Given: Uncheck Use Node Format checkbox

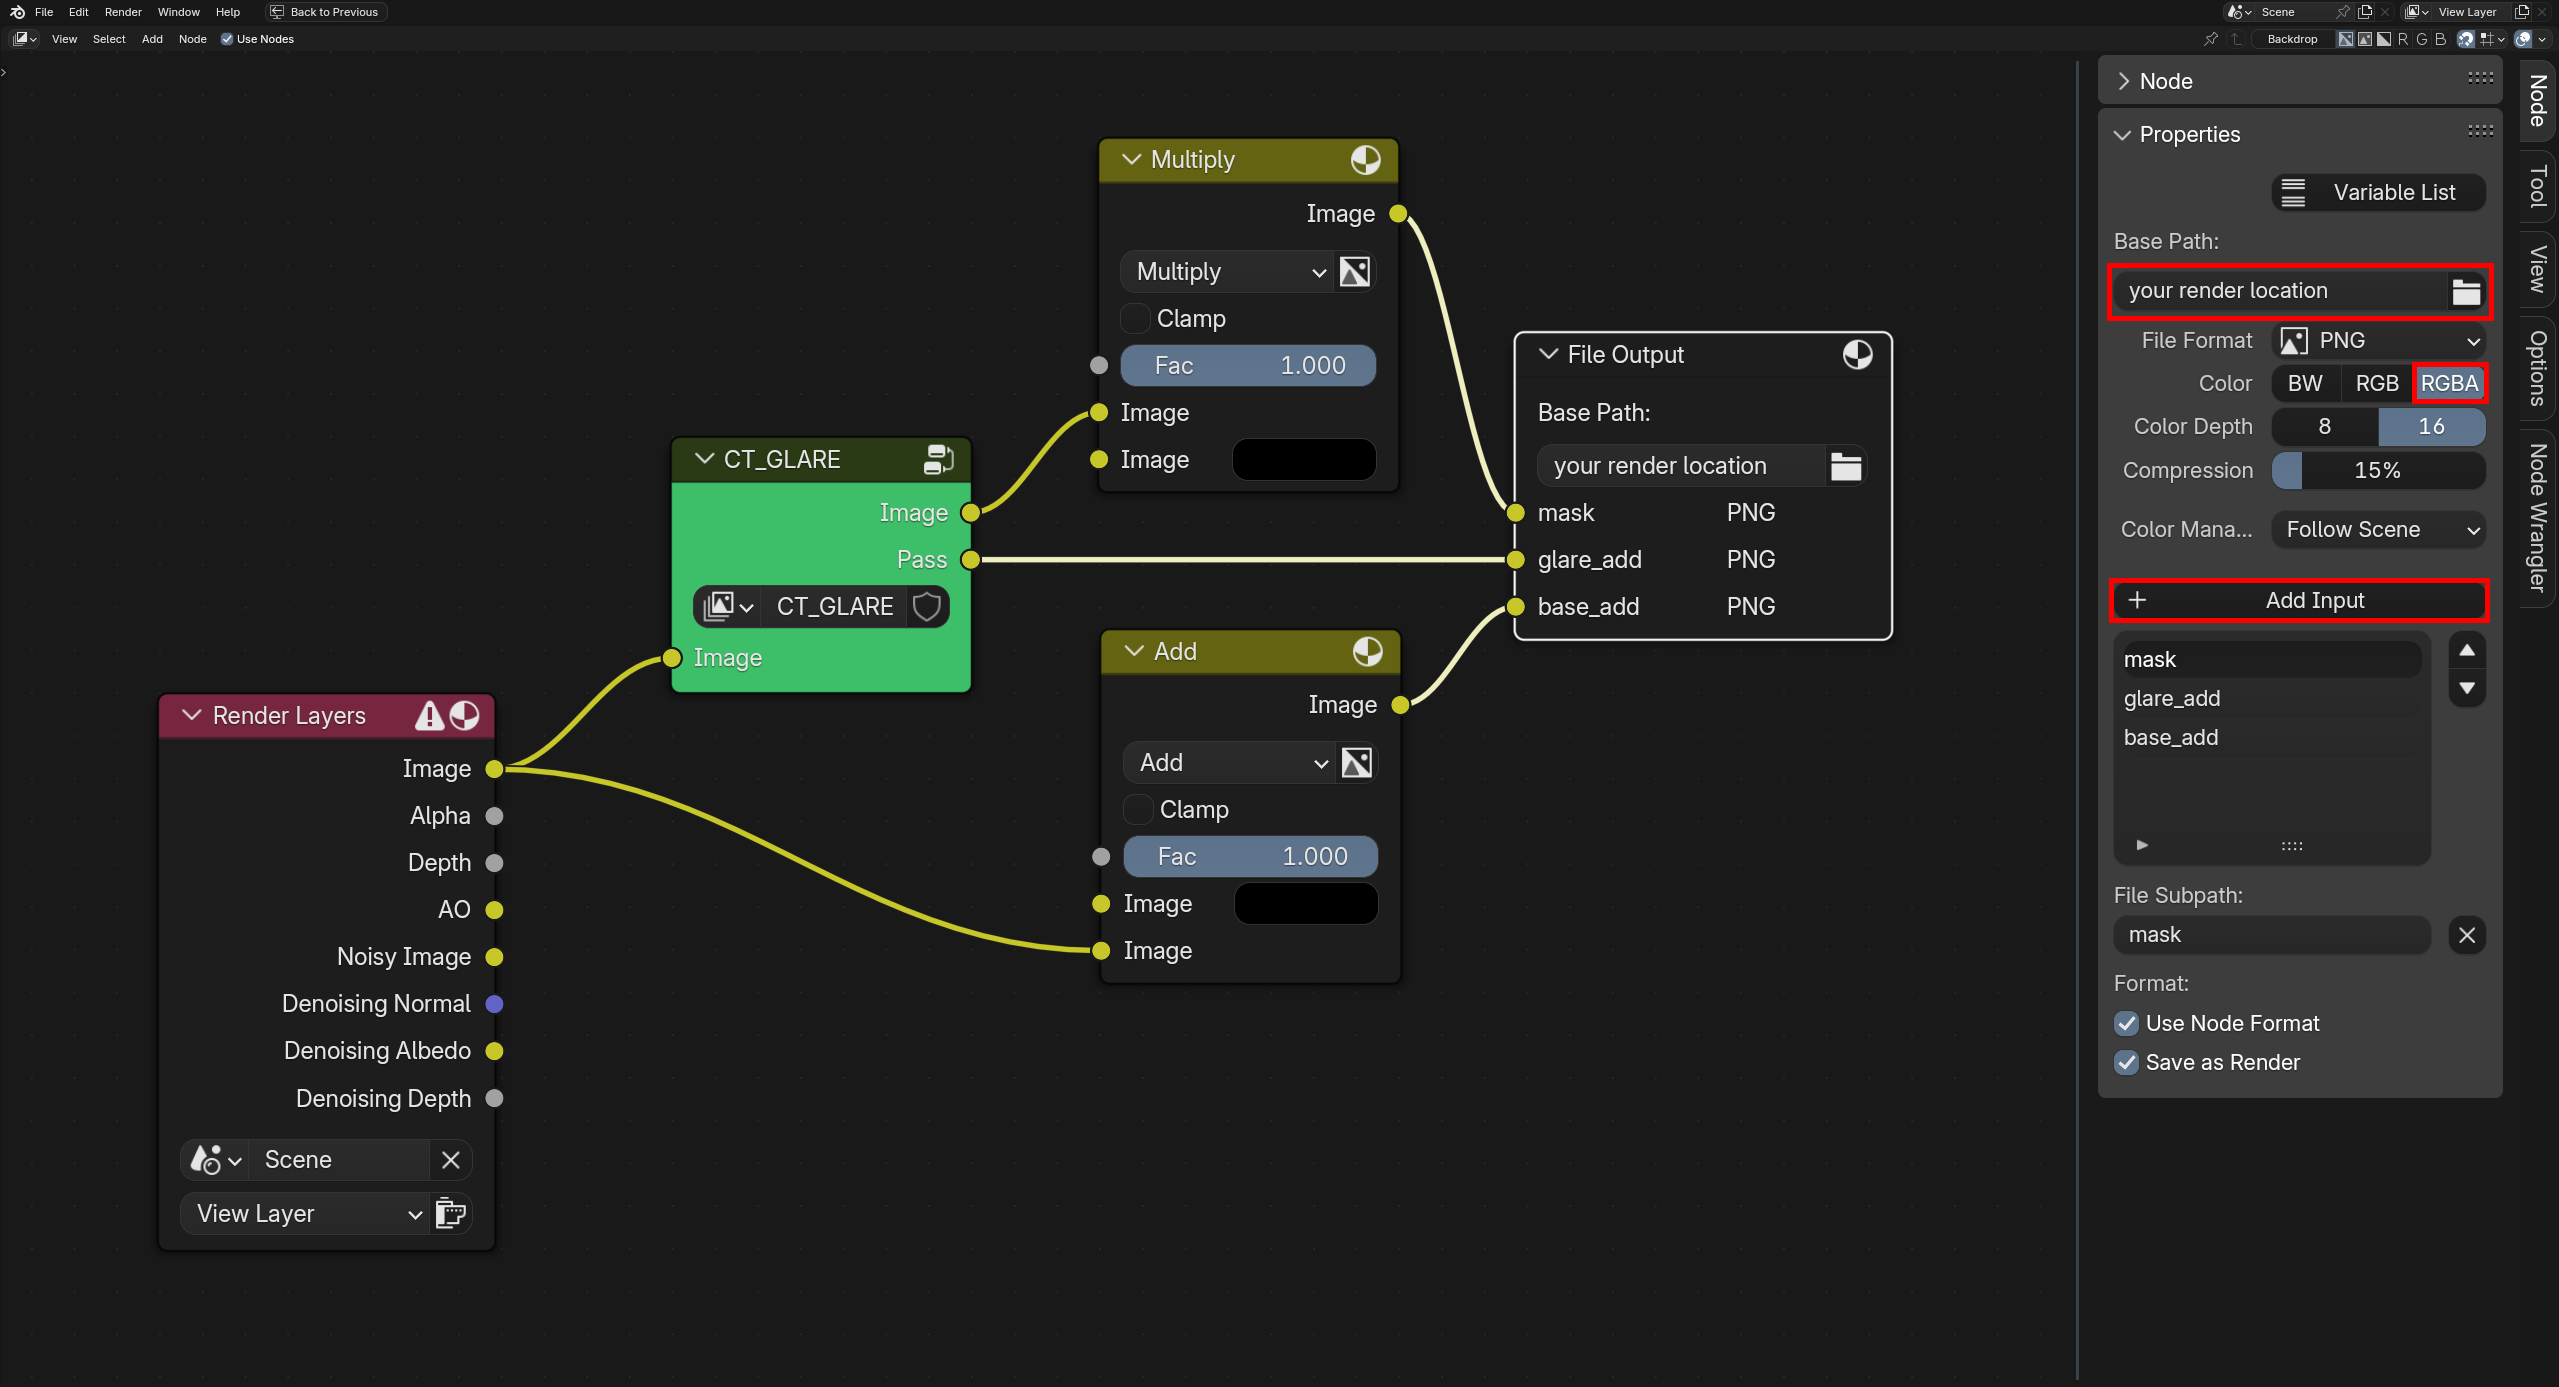Looking at the screenshot, I should (x=2127, y=1023).
